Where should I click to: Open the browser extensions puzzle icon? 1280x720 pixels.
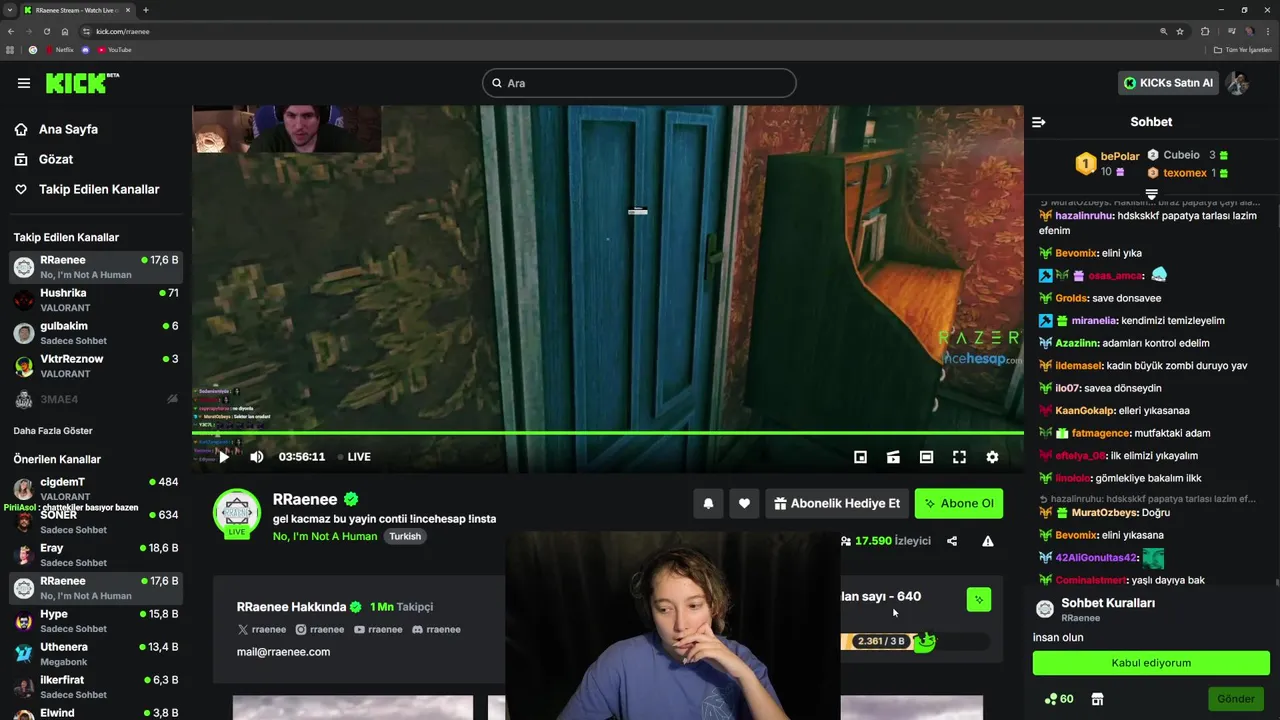(x=1205, y=31)
